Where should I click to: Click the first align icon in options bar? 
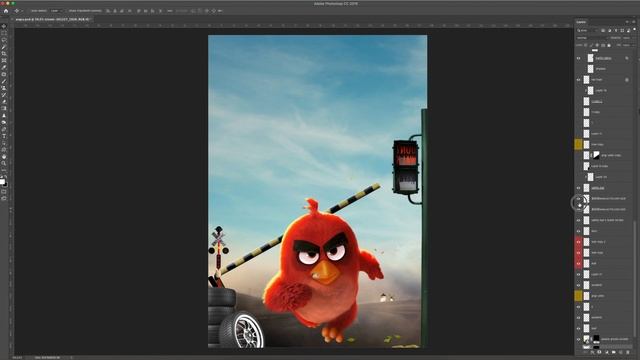tap(108, 11)
